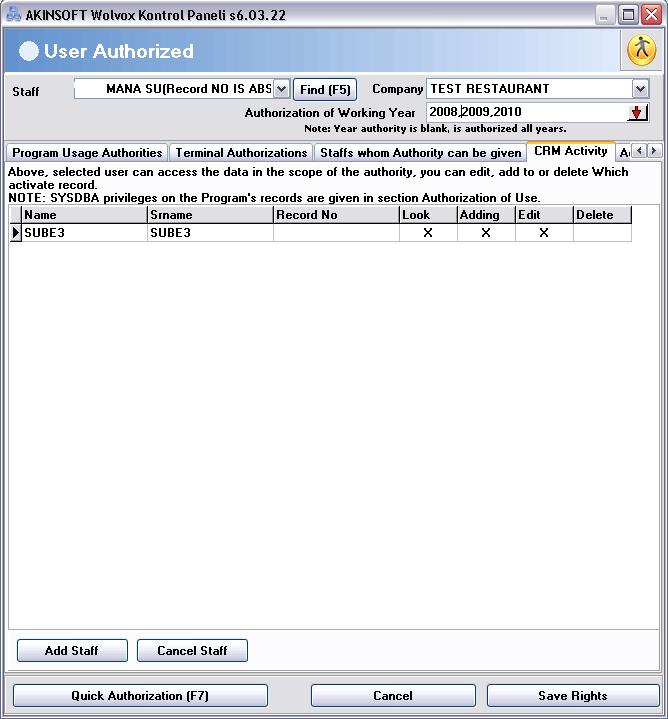Select the CRM Activity tab
This screenshot has height=719, width=668.
tap(570, 151)
